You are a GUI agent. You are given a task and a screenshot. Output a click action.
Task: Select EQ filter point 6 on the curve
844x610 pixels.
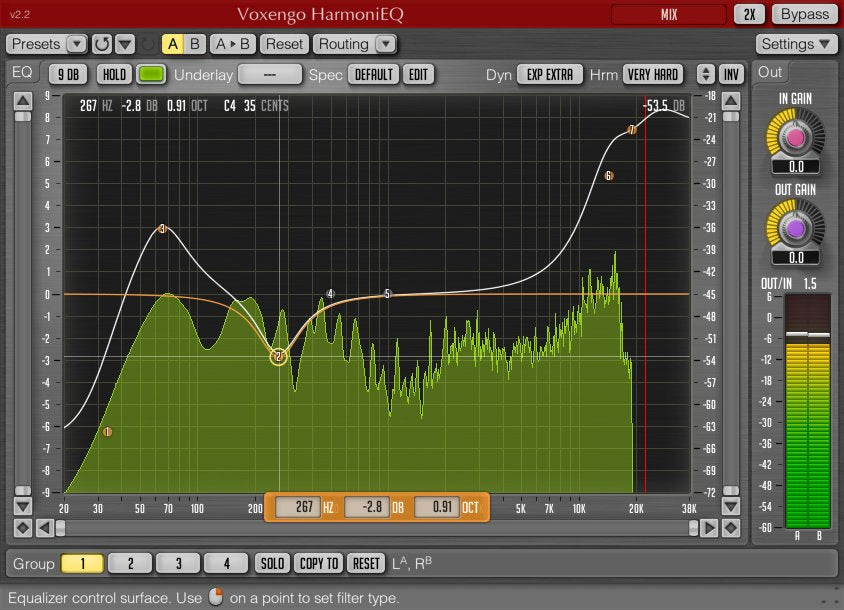click(608, 176)
